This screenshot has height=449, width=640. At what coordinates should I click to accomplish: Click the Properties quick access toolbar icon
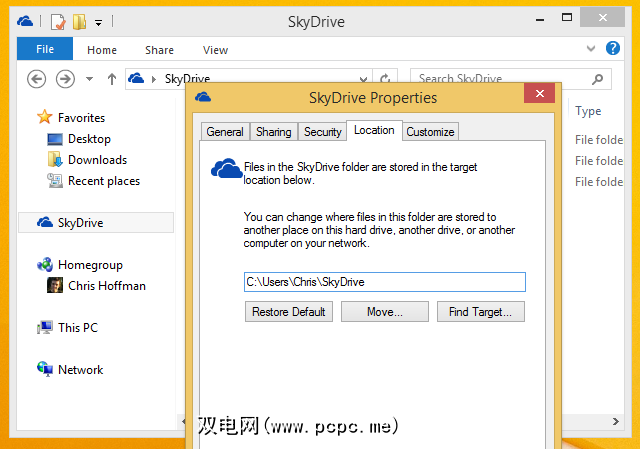58,22
